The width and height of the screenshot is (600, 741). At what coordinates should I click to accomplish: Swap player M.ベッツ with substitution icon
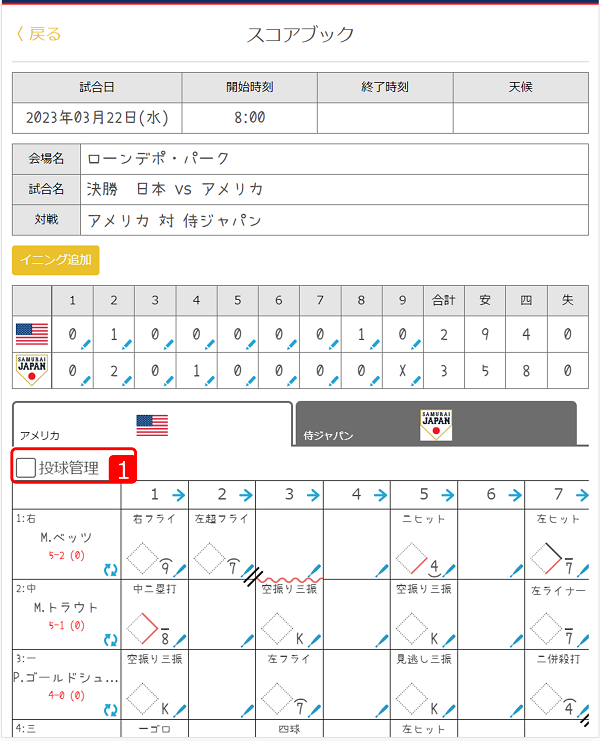(x=111, y=570)
